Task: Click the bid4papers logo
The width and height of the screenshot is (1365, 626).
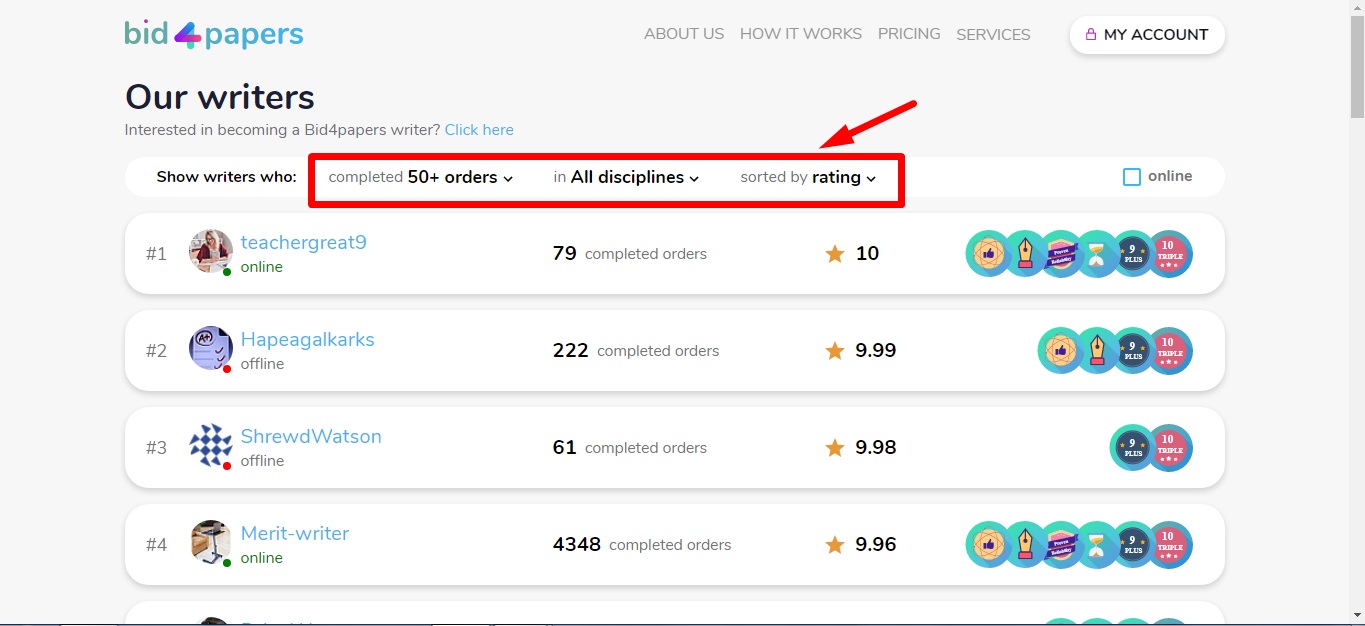Action: (214, 35)
